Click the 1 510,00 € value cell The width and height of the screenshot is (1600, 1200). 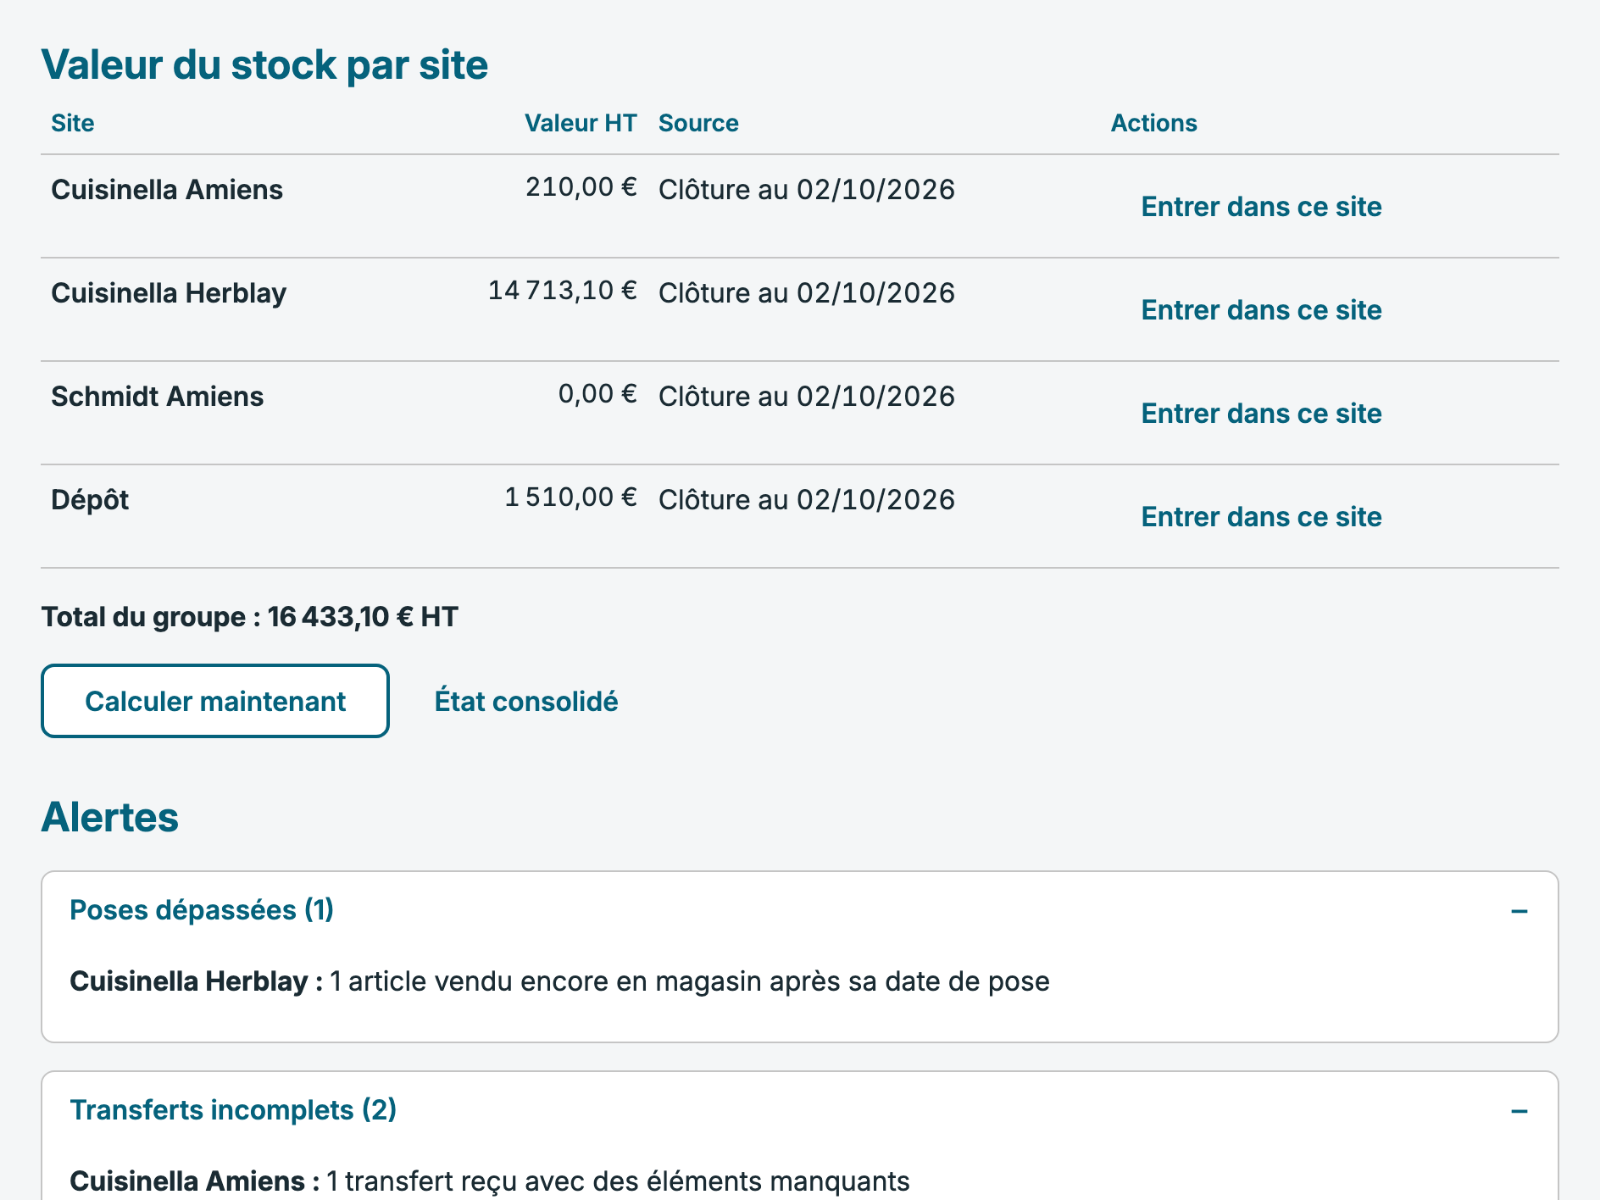pyautogui.click(x=570, y=497)
